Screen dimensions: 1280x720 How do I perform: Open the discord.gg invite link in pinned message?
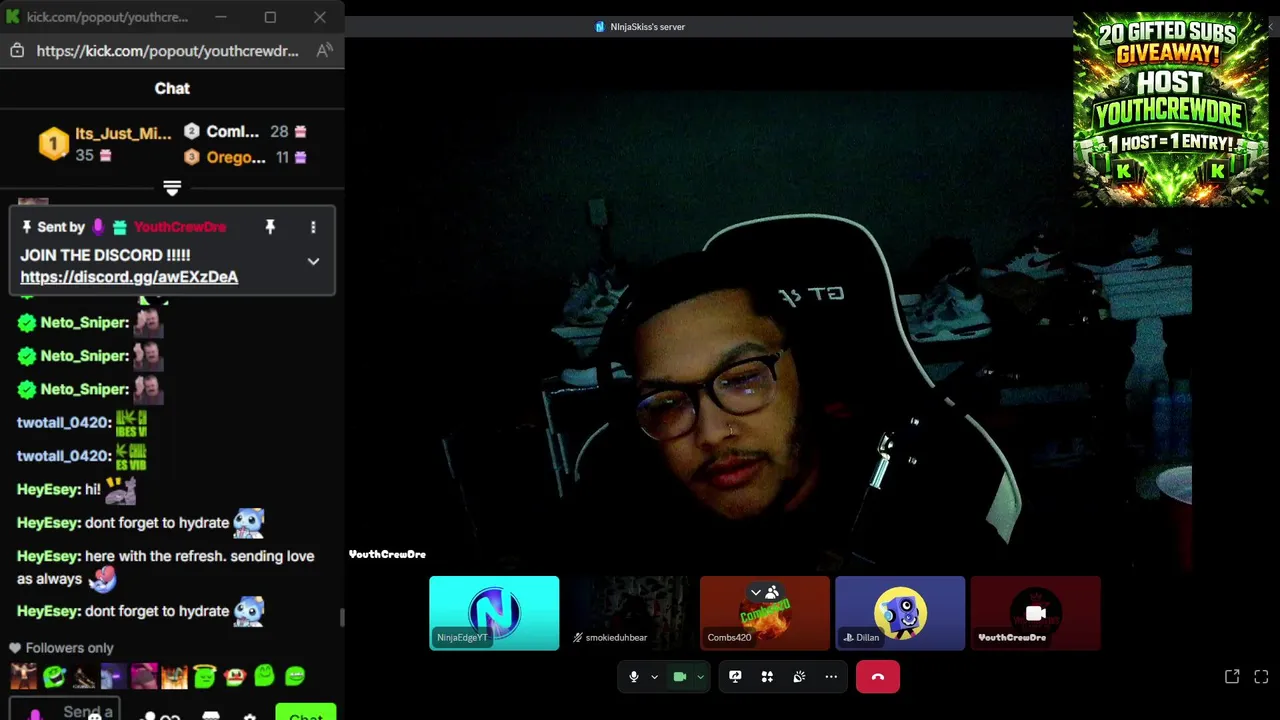[129, 277]
